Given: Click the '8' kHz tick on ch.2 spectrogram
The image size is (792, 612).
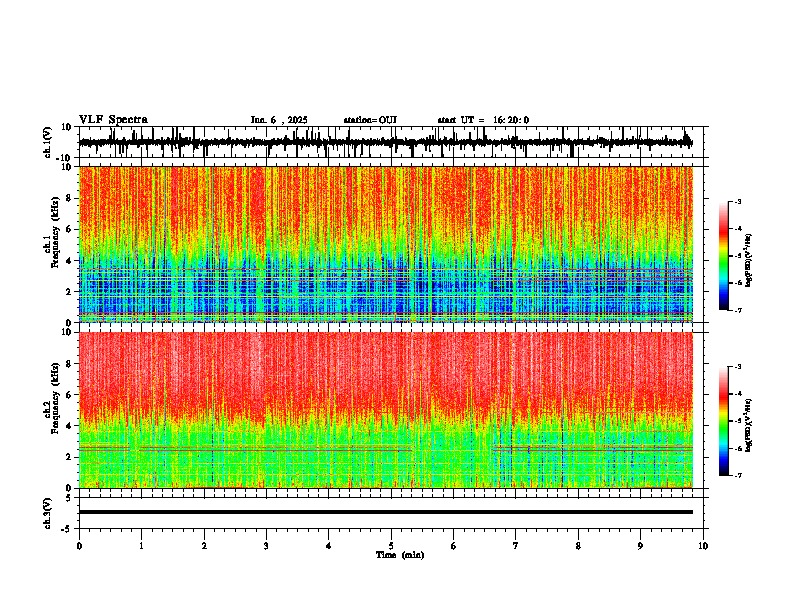Looking at the screenshot, I should coord(70,364).
